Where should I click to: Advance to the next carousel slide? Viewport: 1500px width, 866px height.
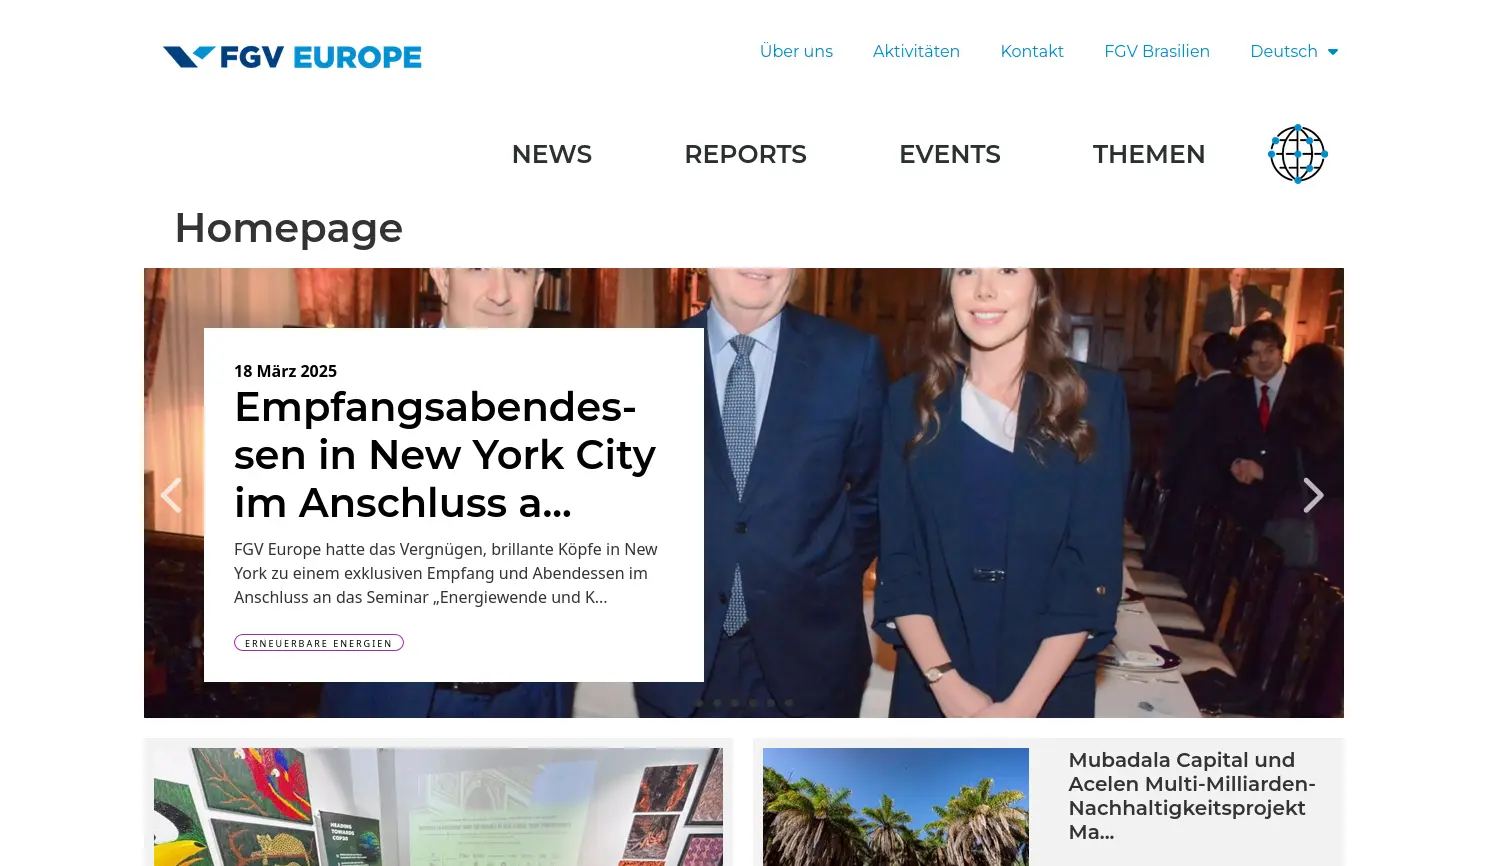(1313, 494)
